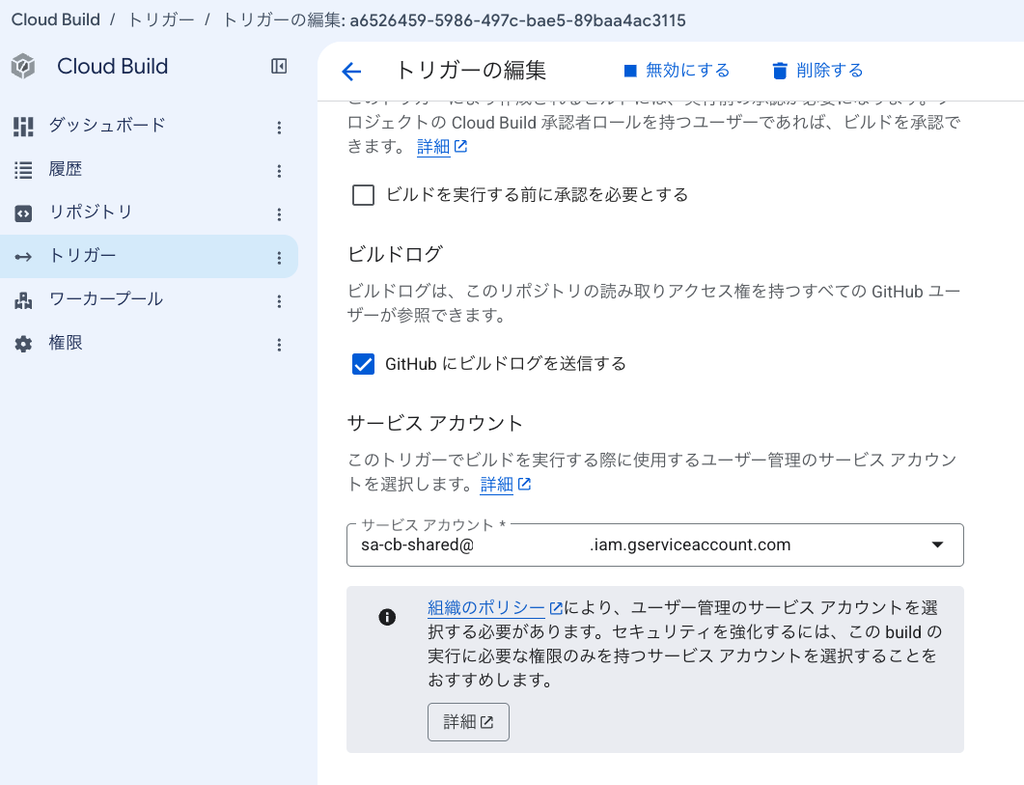Click Cloud Build in the breadcrumb

56,20
